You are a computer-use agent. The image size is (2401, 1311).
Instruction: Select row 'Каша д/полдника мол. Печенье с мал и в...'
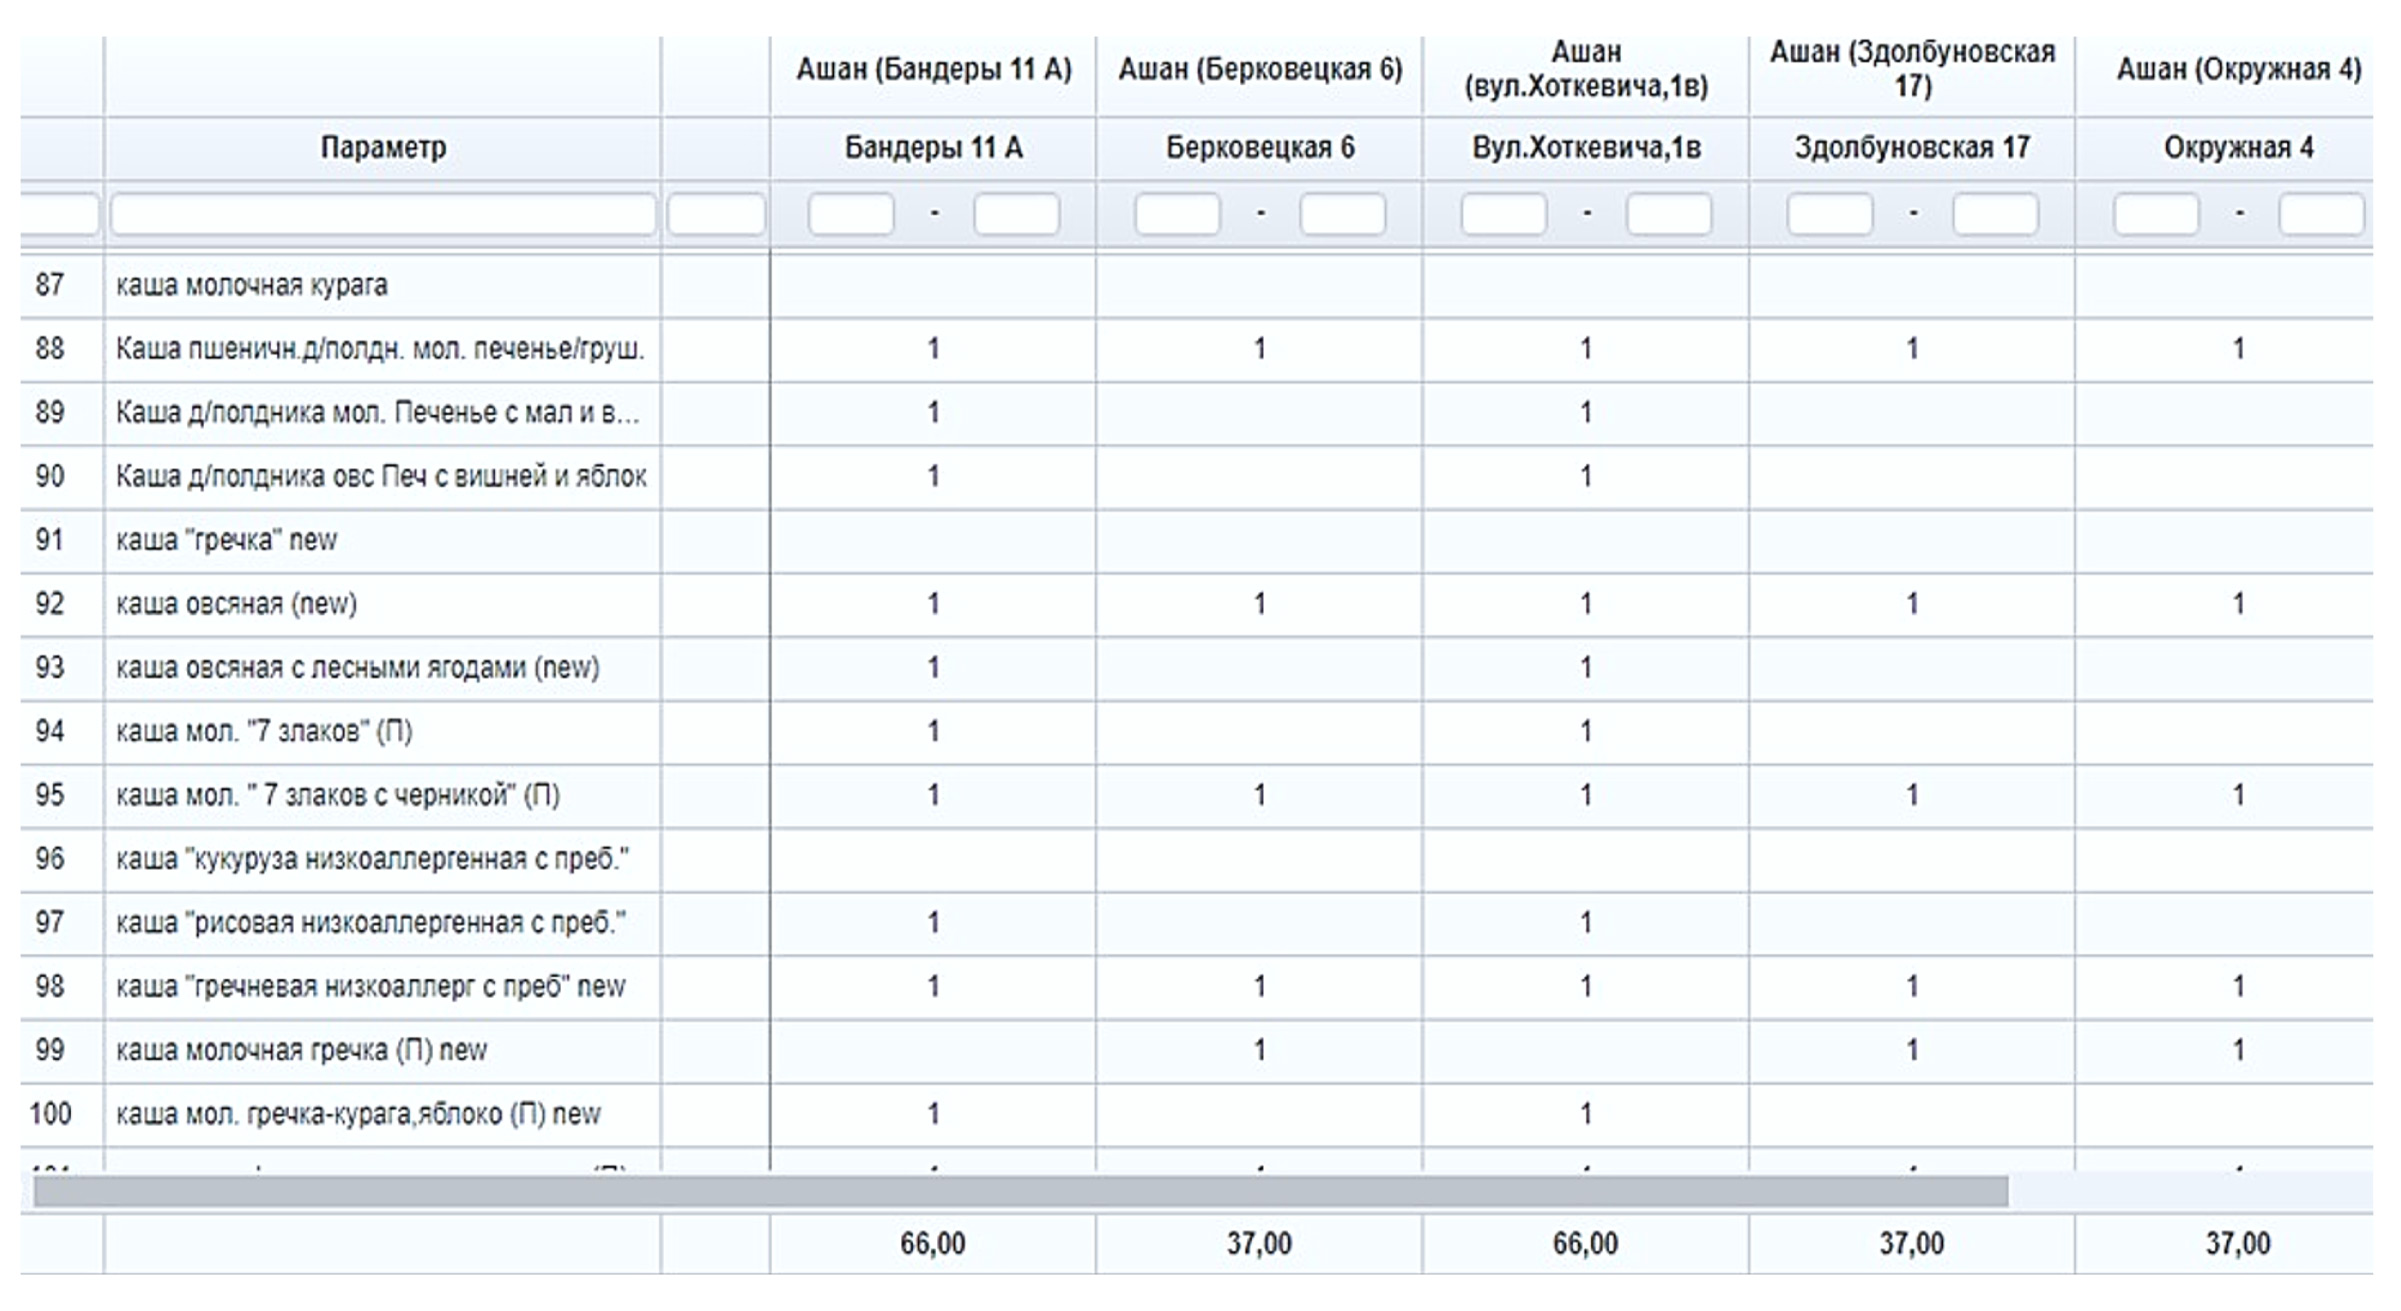click(x=1197, y=413)
